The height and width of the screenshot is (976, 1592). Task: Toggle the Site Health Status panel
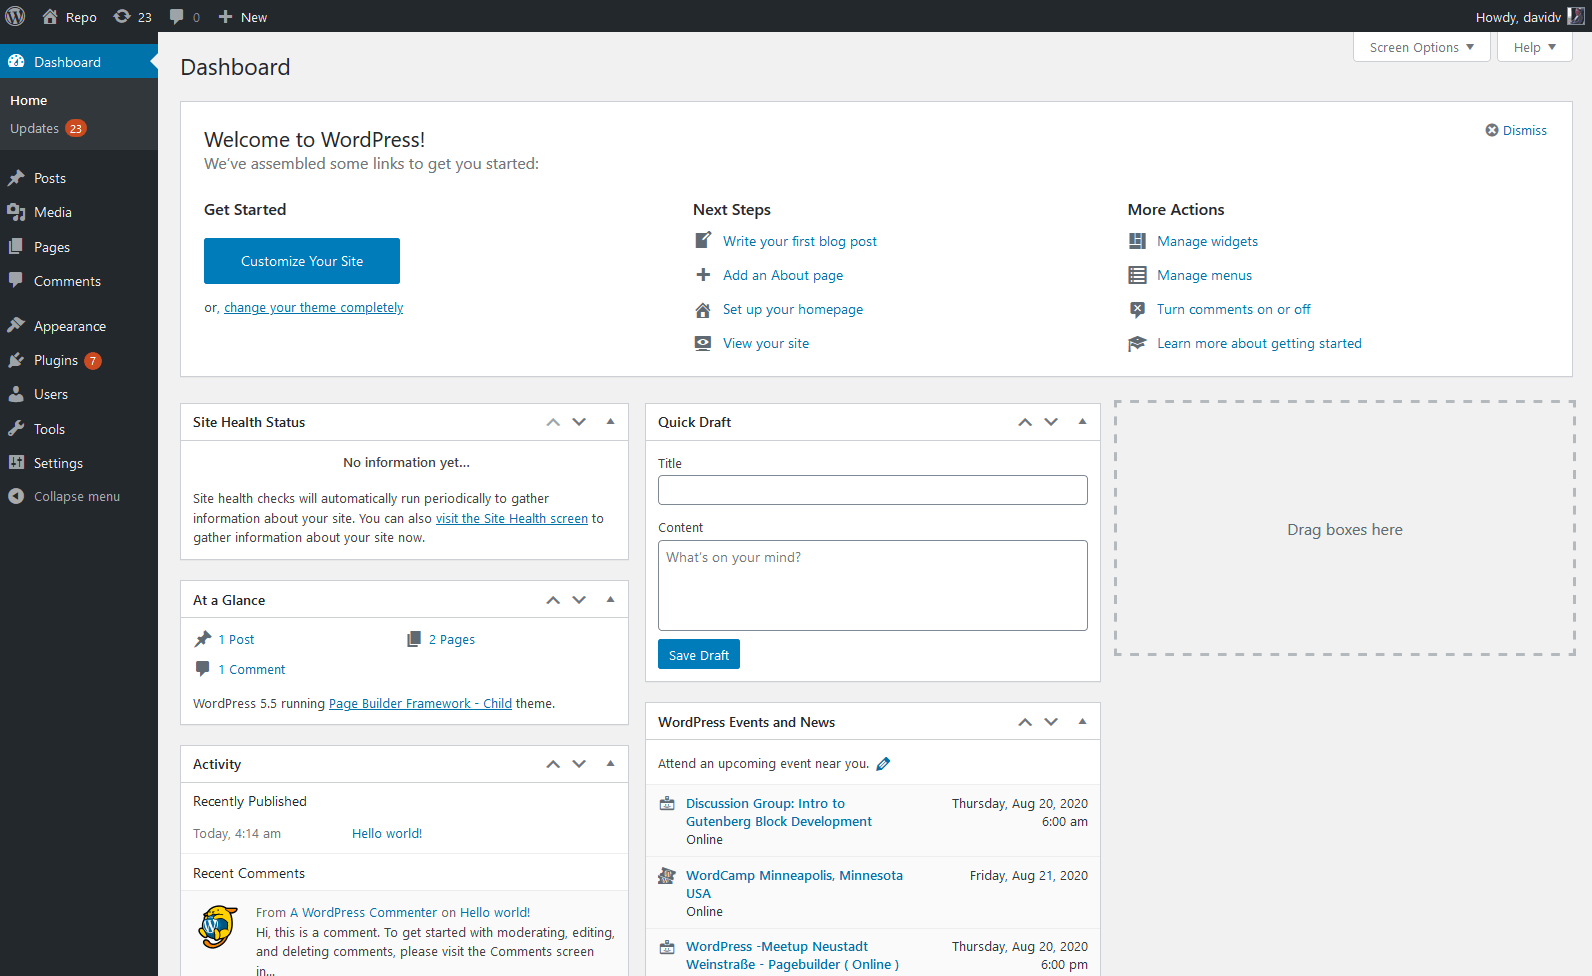610,422
